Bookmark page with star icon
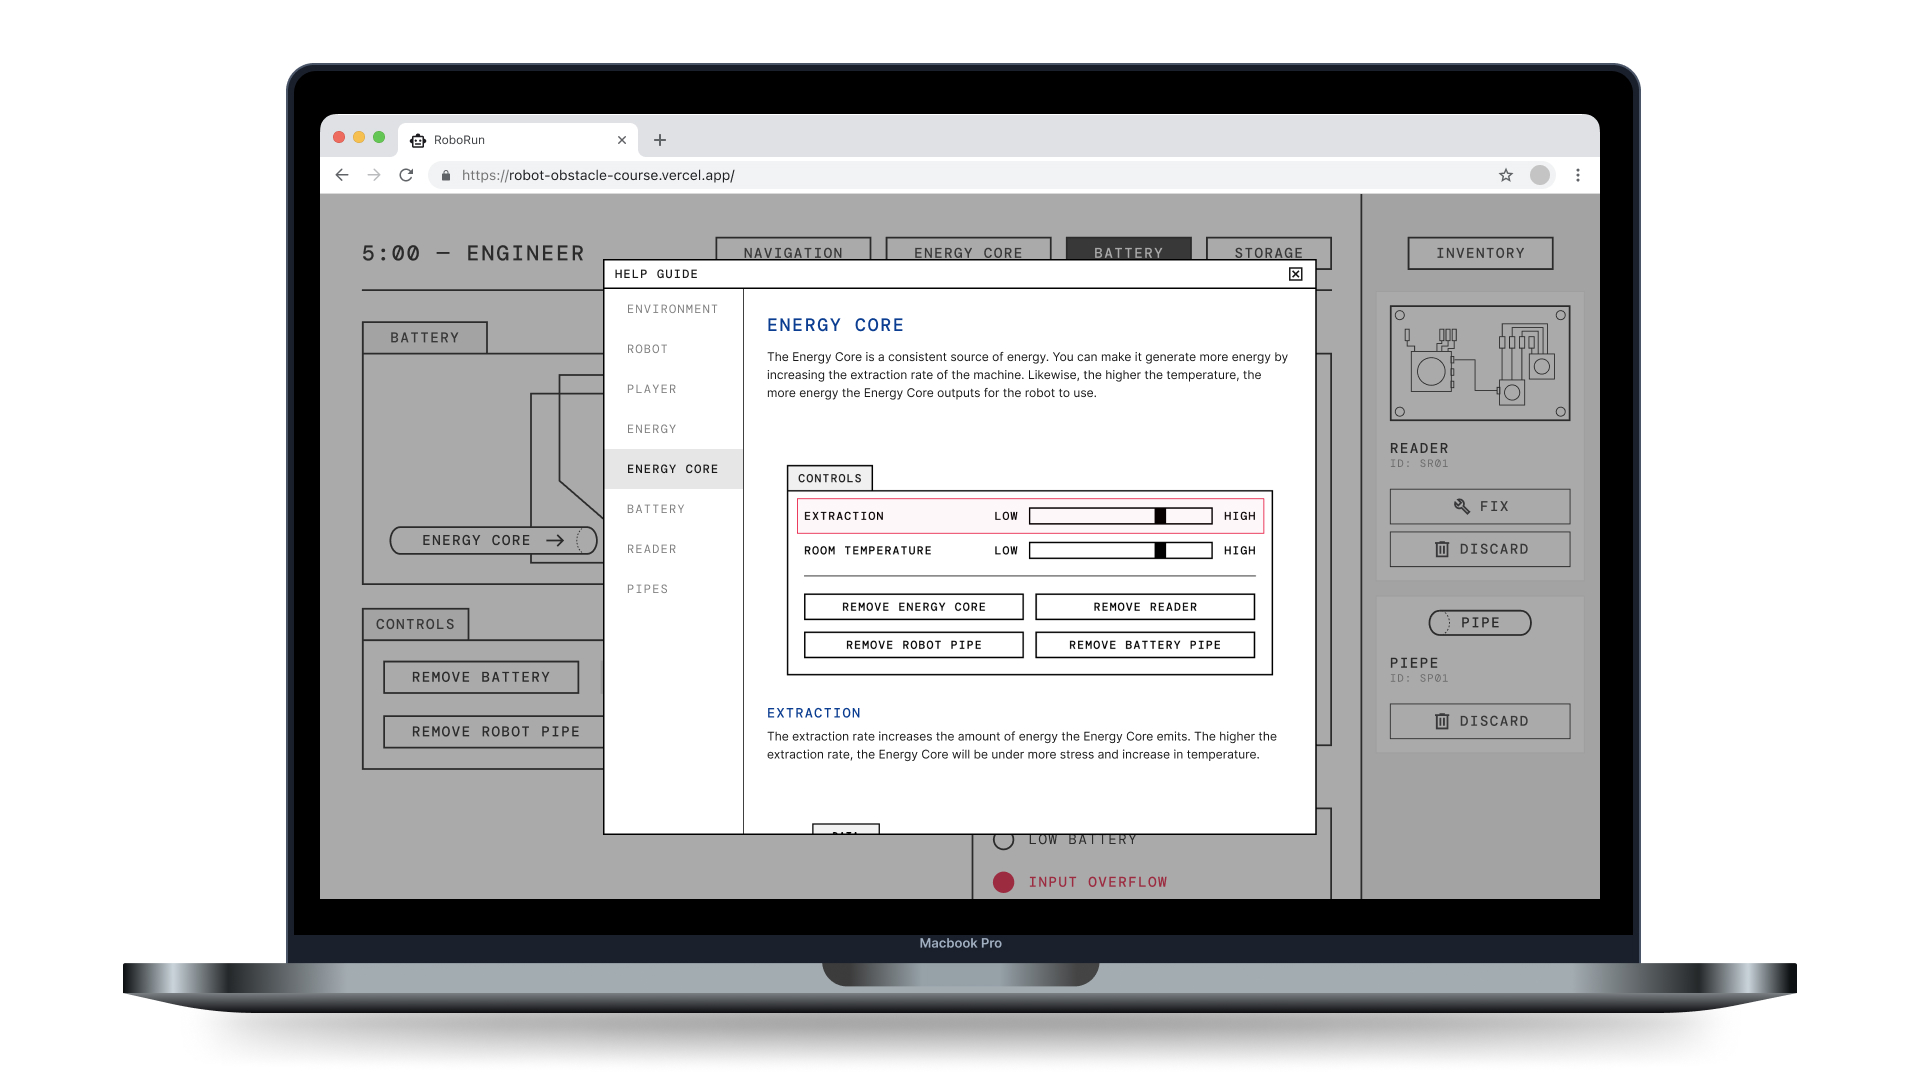 (1506, 175)
